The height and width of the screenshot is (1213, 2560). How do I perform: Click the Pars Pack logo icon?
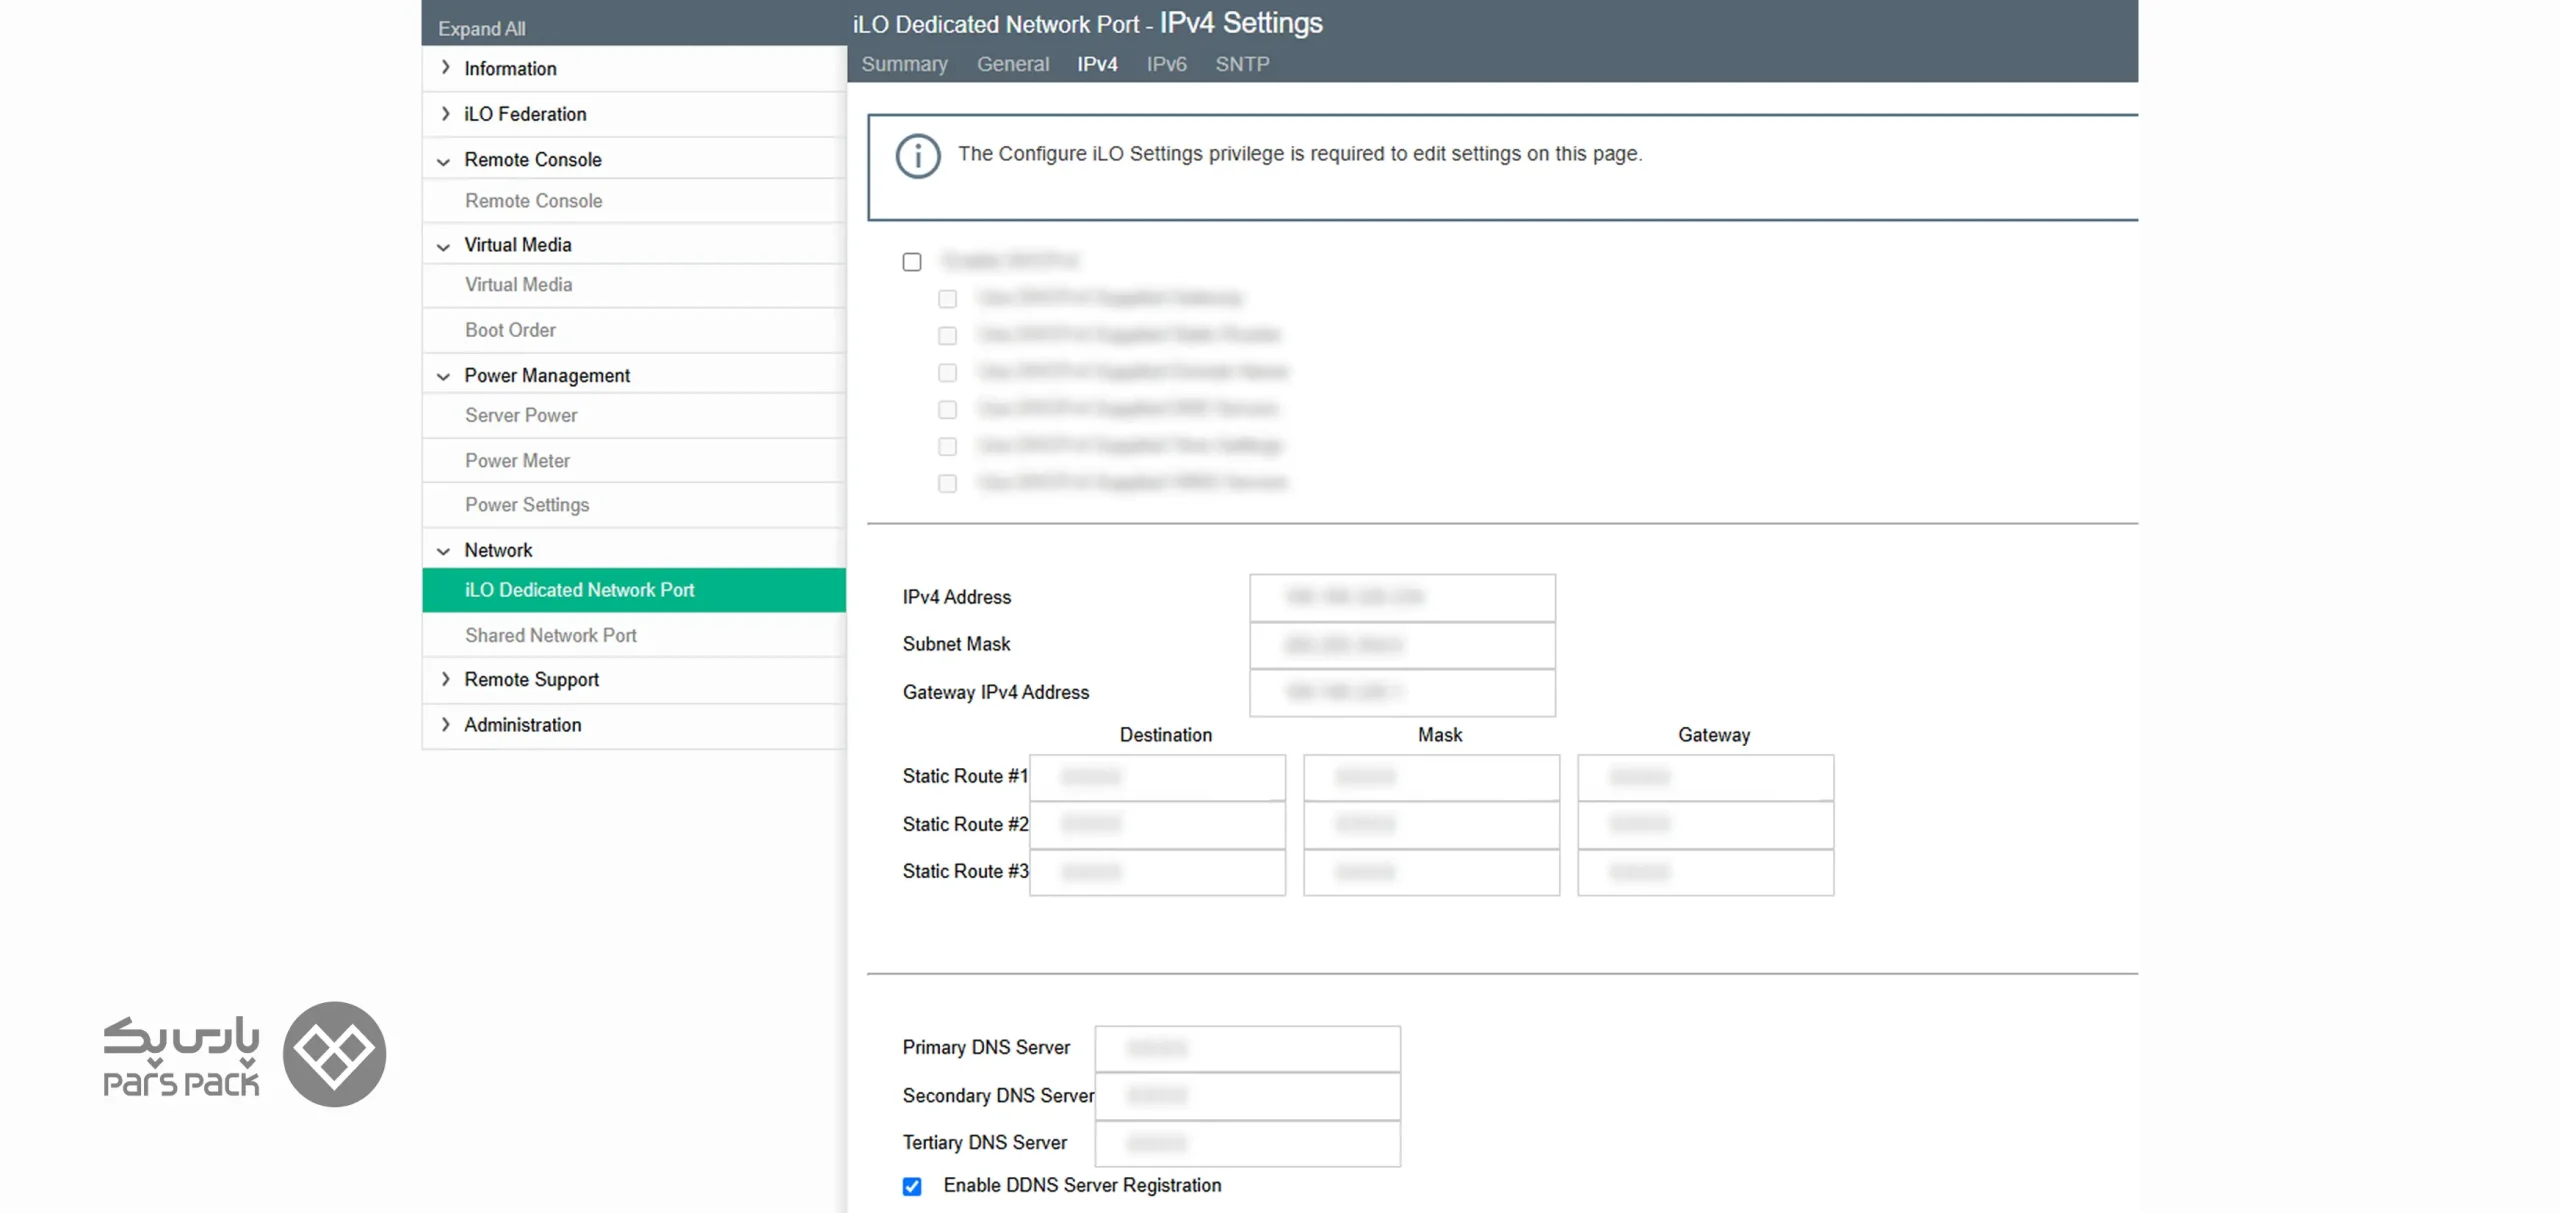[334, 1053]
